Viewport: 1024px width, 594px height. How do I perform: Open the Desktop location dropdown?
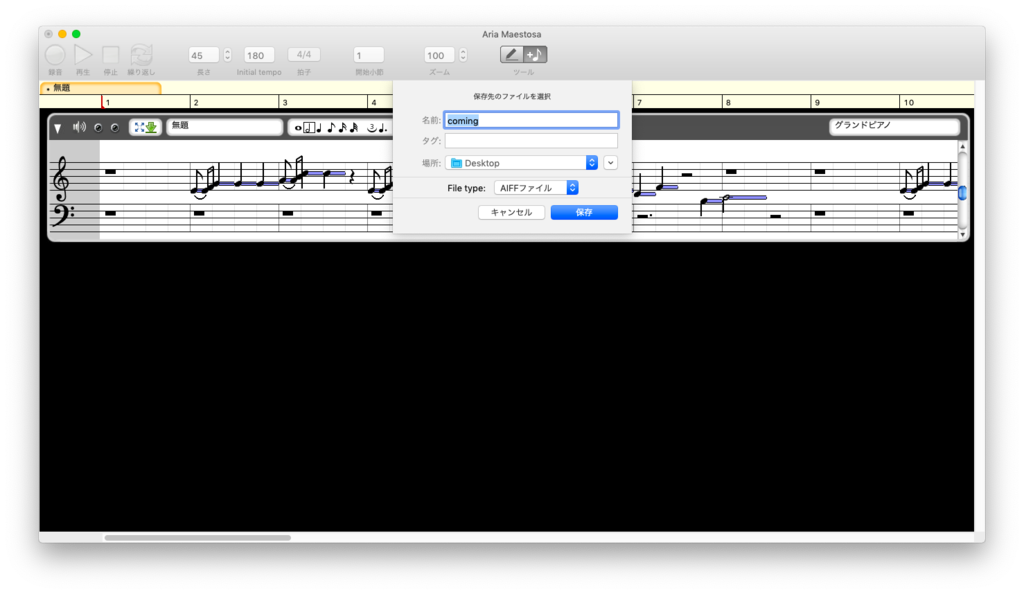(521, 163)
